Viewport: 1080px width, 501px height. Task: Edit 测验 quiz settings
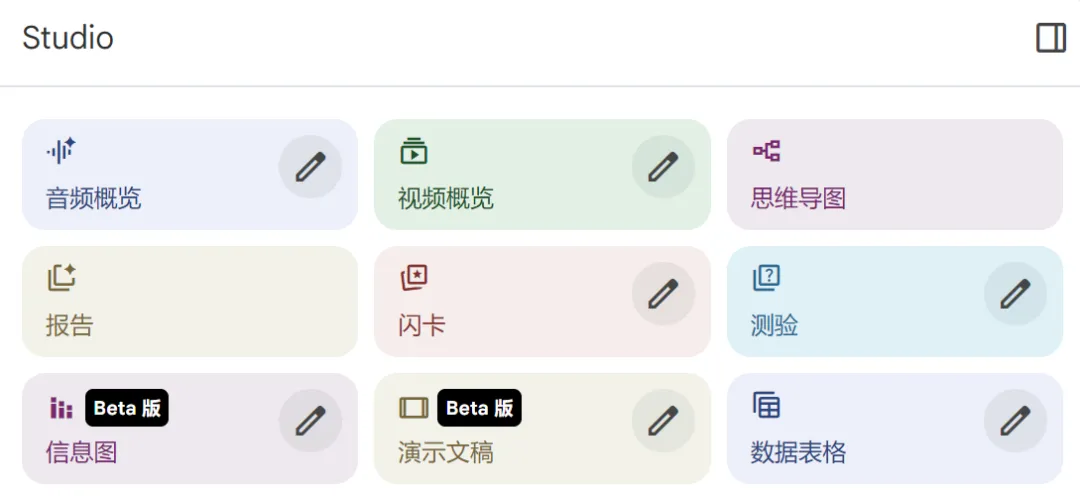coord(1015,294)
